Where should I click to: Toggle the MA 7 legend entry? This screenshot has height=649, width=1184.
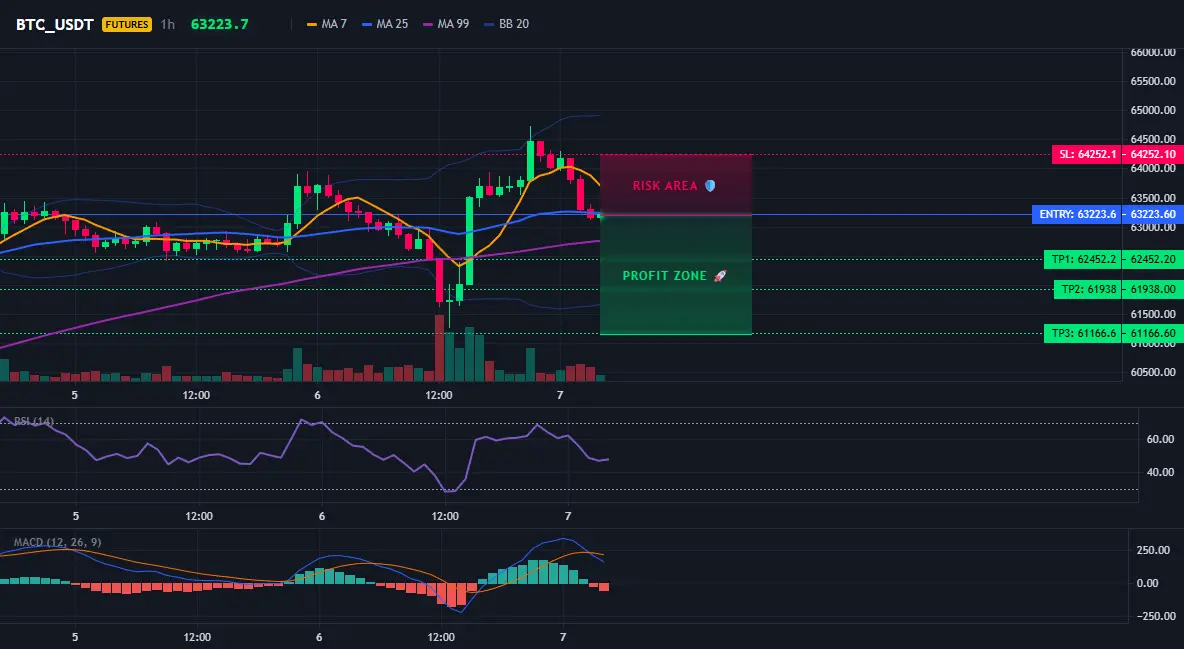tap(327, 24)
